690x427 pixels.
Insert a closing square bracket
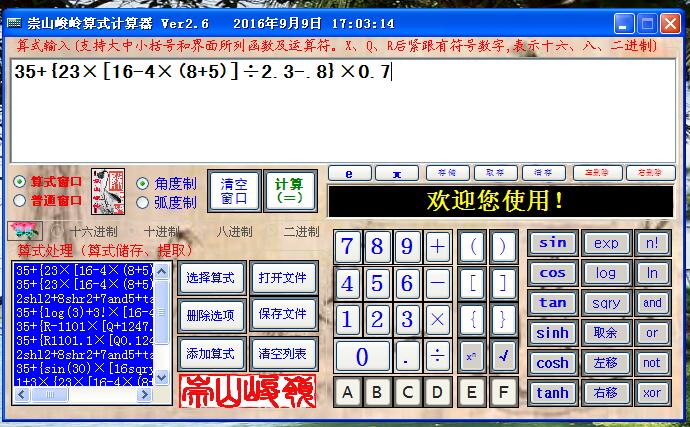pos(503,283)
